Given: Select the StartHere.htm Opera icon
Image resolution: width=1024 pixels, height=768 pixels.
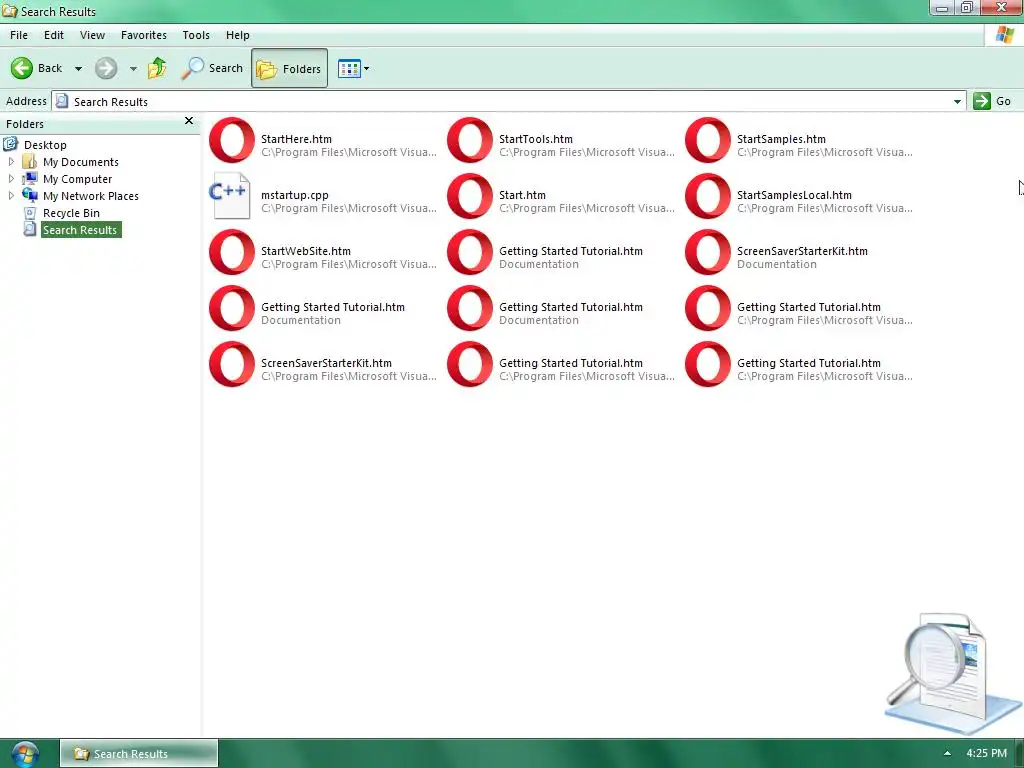Looking at the screenshot, I should click(232, 140).
